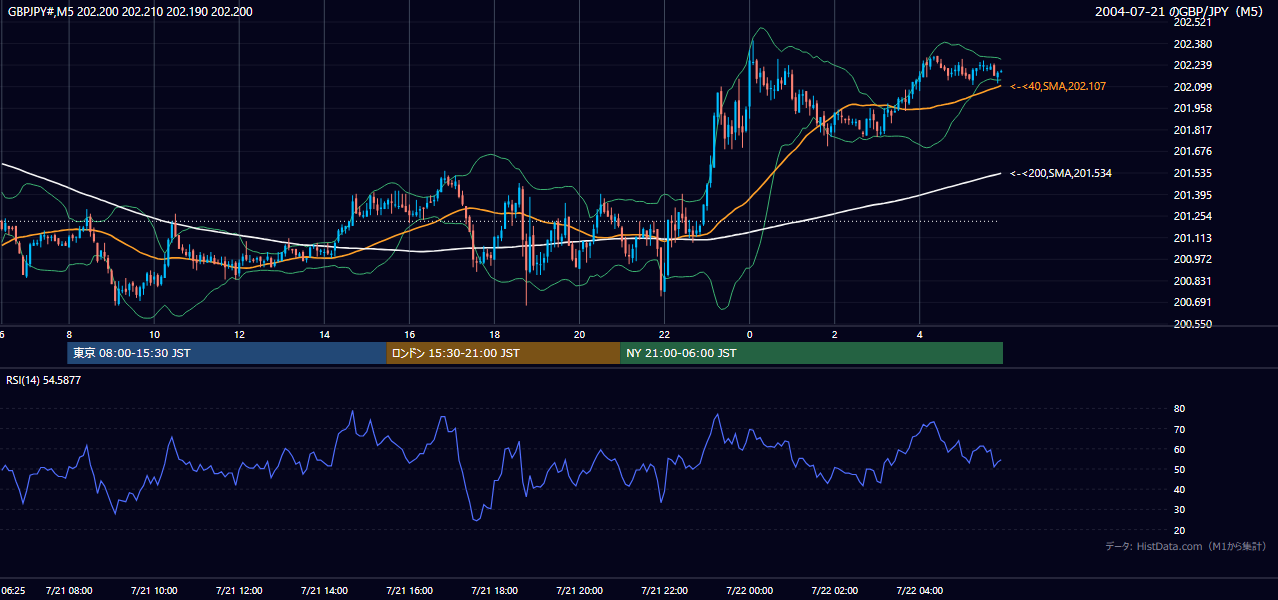Screen dimensions: 1278x600
Task: Click price axis value 201.113
Action: [x=1192, y=238]
